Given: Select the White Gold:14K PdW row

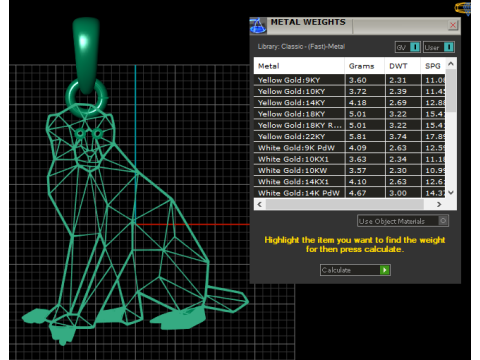Looking at the screenshot, I should point(350,193).
